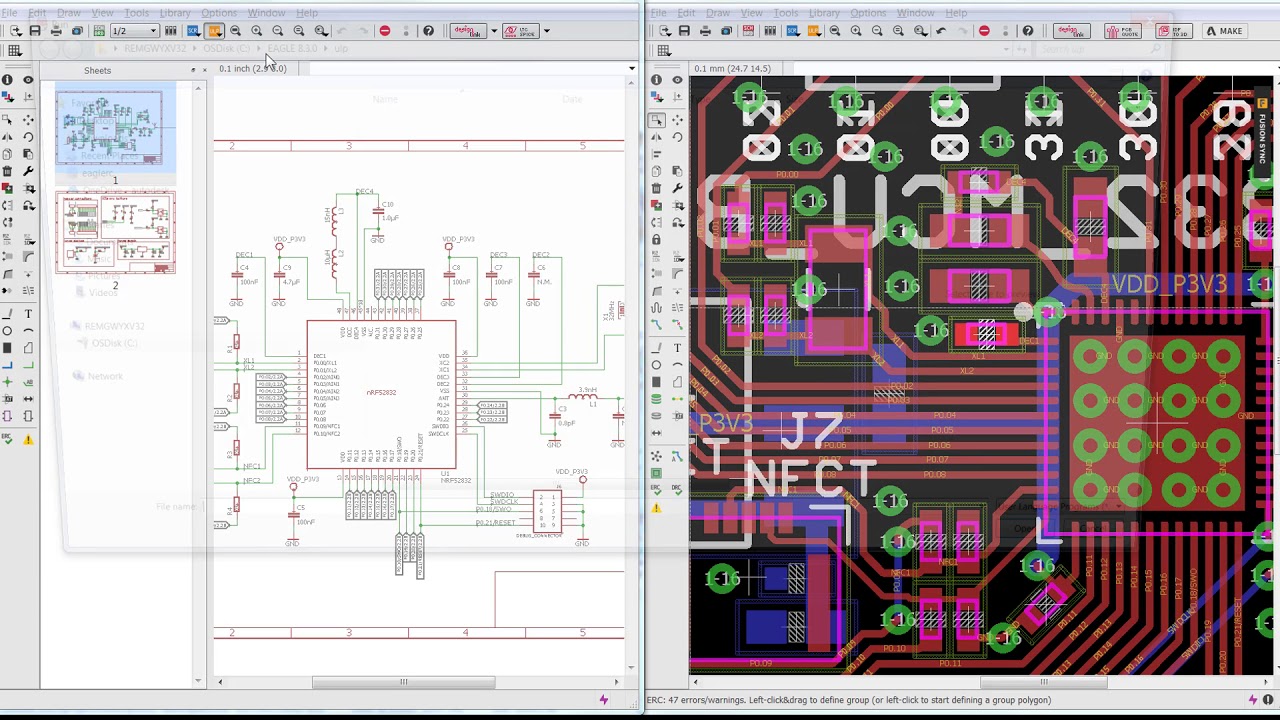The width and height of the screenshot is (1280, 720).
Task: Click the Zoom to fit icon in schematic toolbar
Action: pyautogui.click(x=235, y=31)
